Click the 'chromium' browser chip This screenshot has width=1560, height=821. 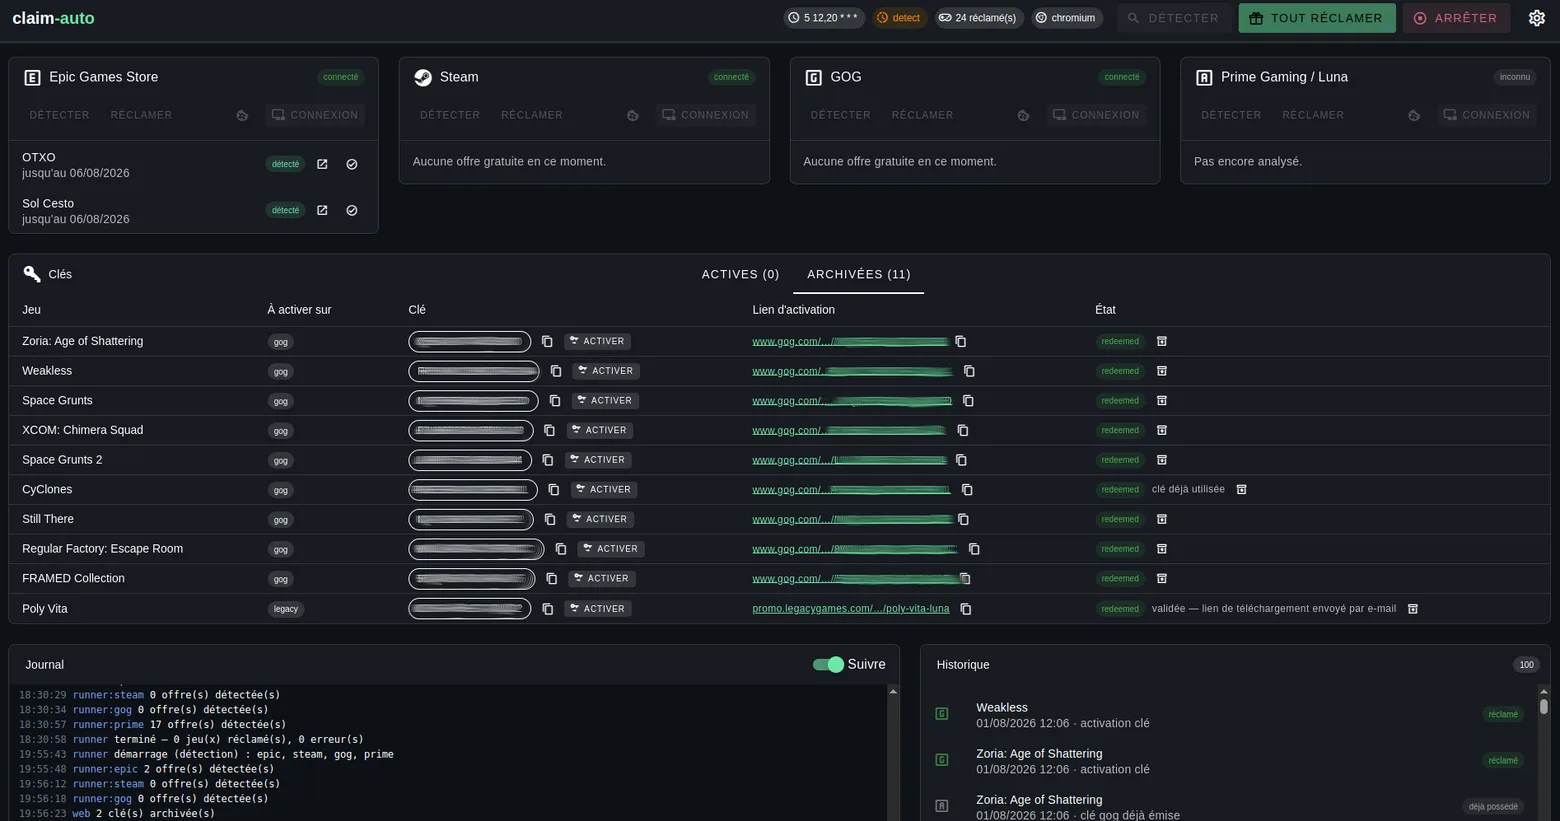[x=1067, y=18]
